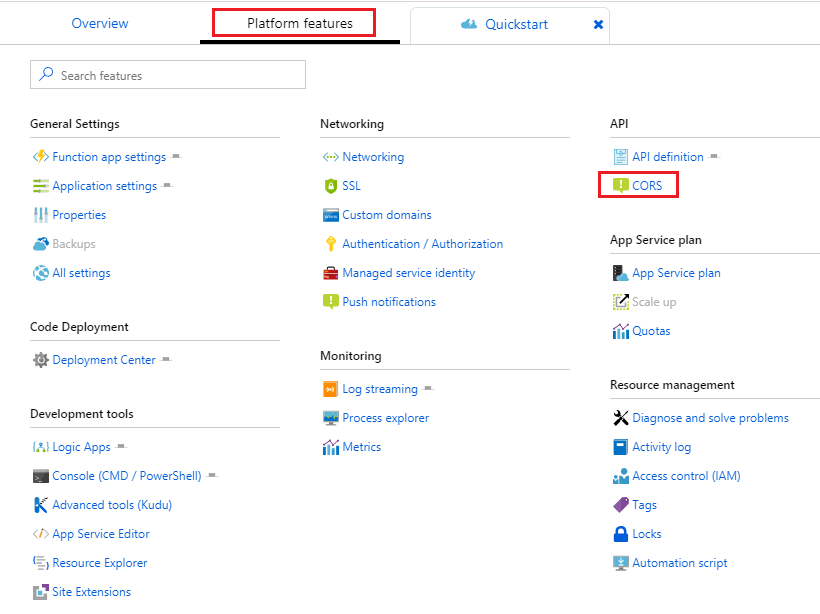Click the SSL green padlock icon
Screen dimensions: 820x614
331,186
